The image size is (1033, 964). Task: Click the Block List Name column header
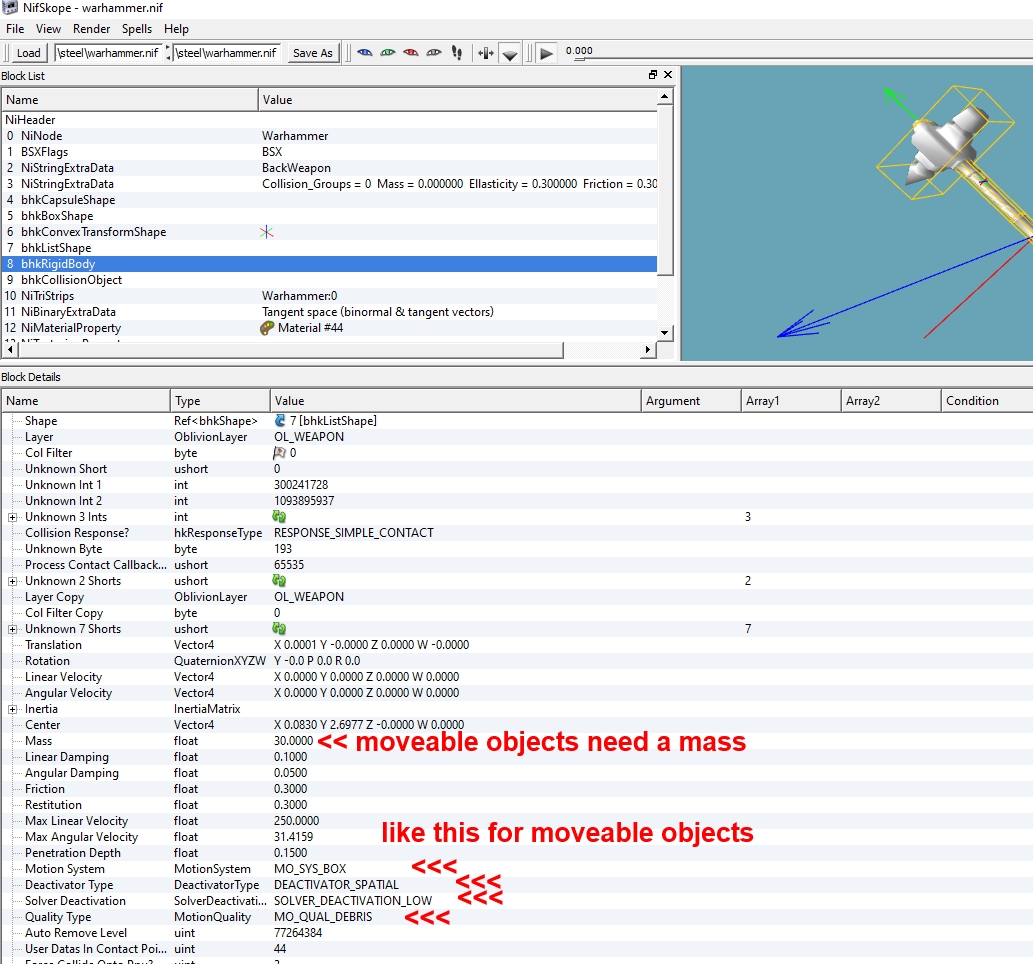(130, 99)
